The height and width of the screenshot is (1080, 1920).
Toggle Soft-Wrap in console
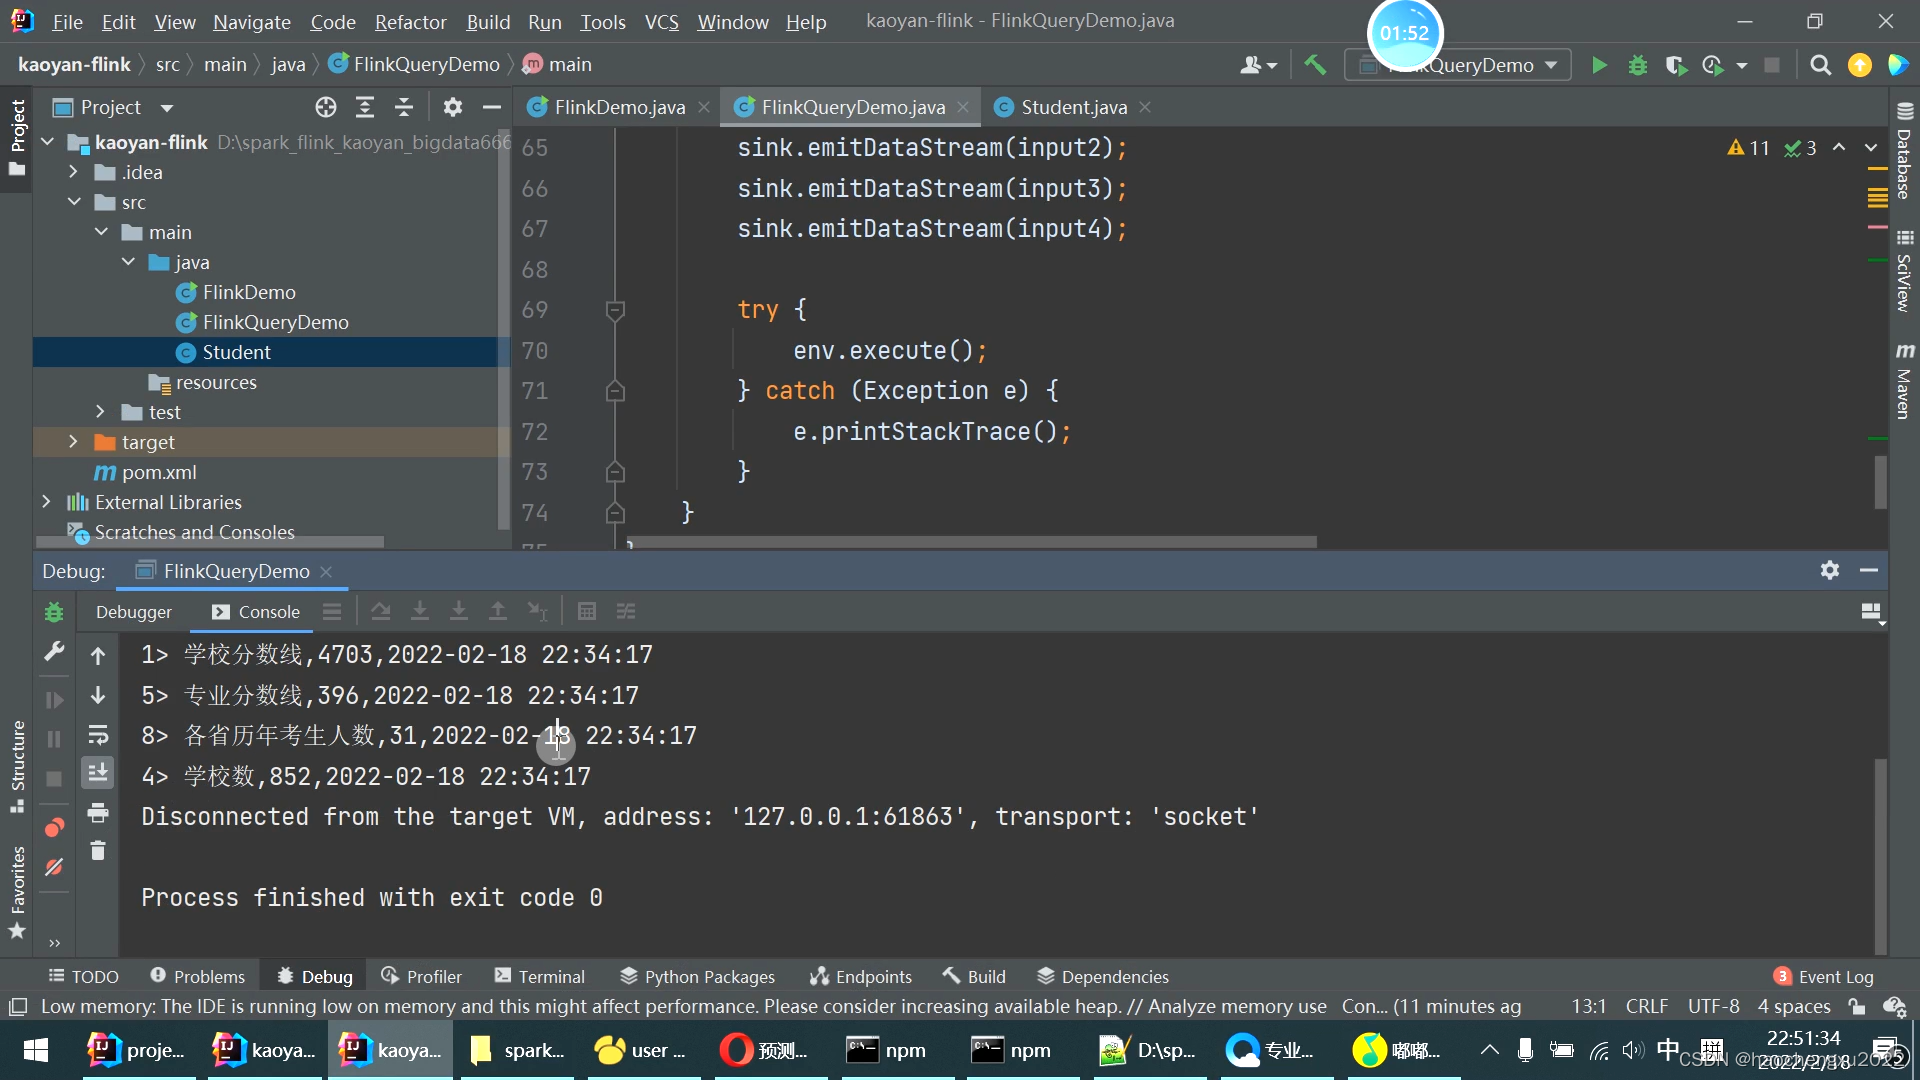coord(97,735)
